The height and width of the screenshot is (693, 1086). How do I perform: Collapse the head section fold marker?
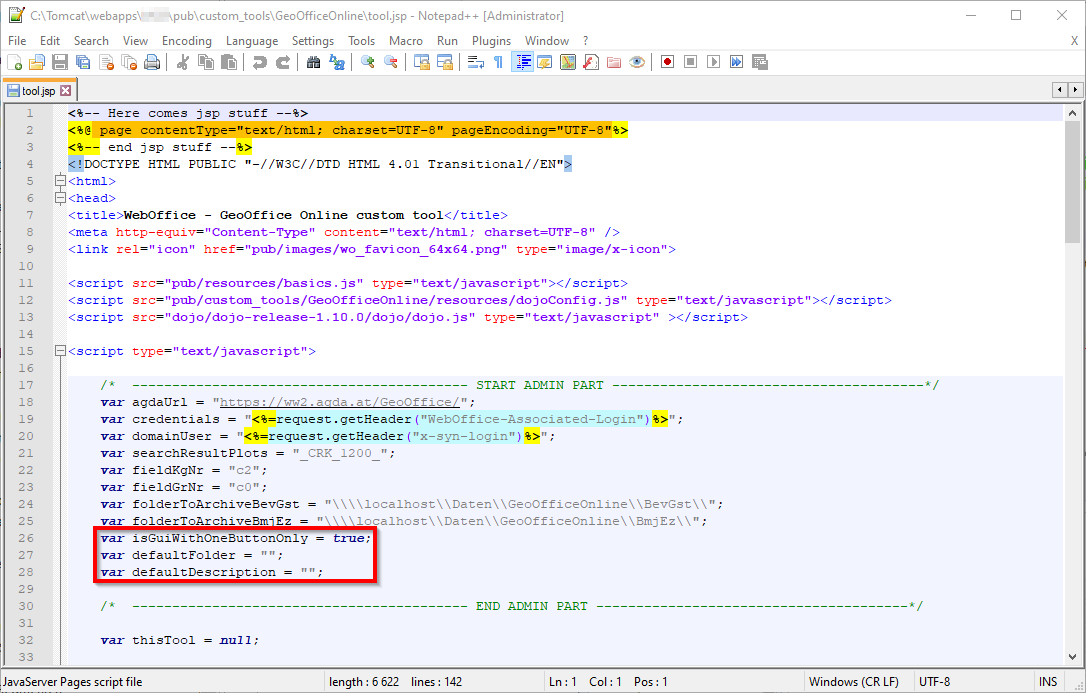(x=60, y=198)
